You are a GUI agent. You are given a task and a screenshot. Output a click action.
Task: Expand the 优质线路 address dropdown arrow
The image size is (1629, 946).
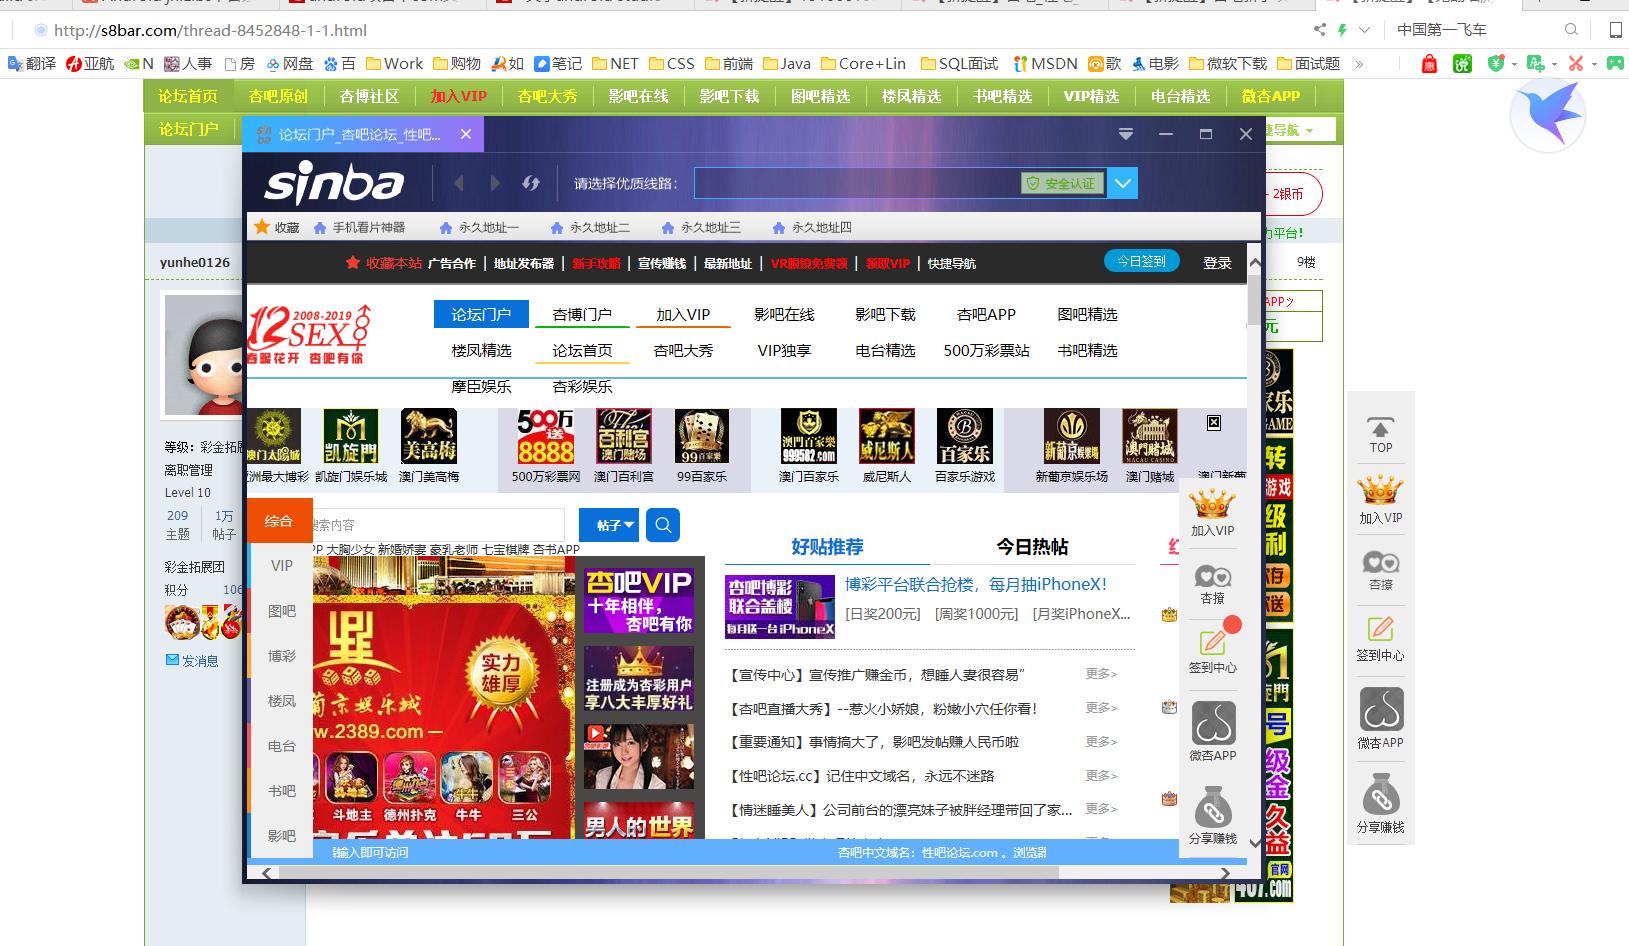[1123, 183]
